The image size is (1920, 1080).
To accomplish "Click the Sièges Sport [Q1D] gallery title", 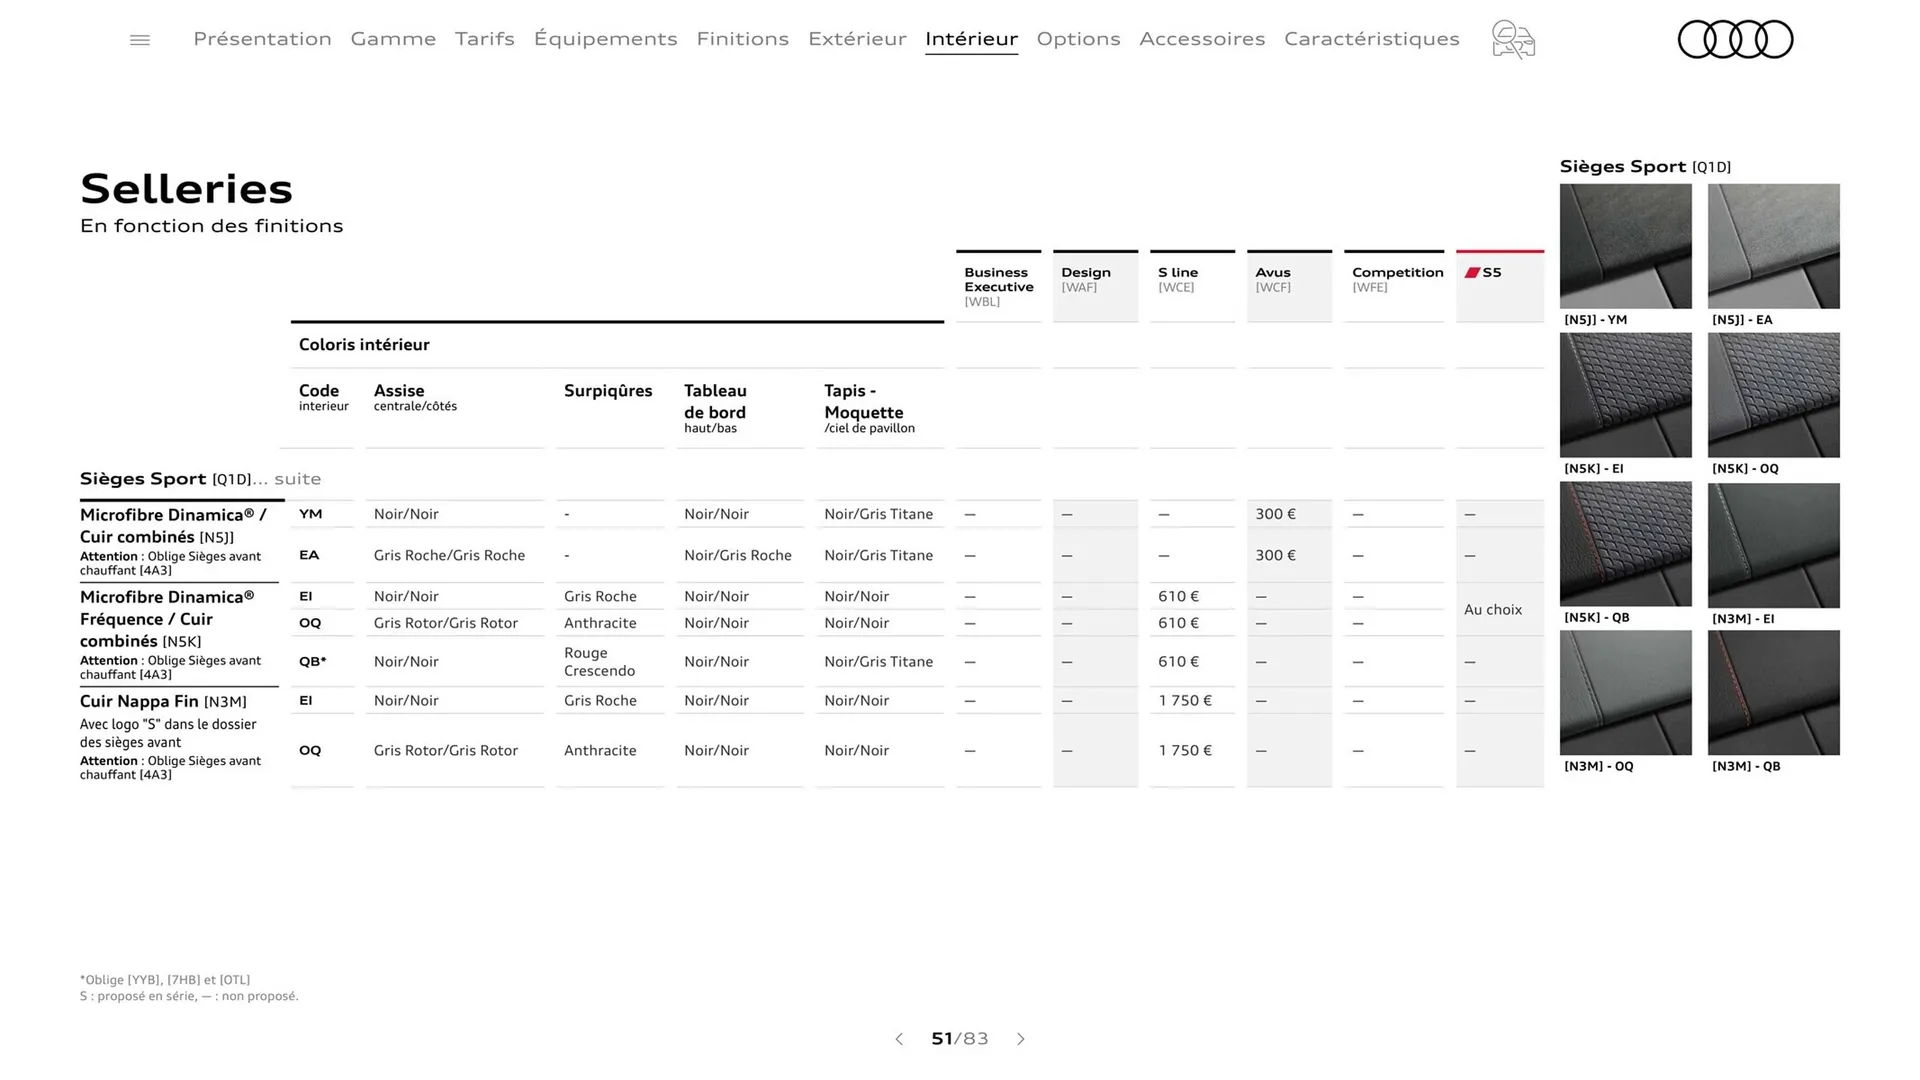I will 1645,167.
